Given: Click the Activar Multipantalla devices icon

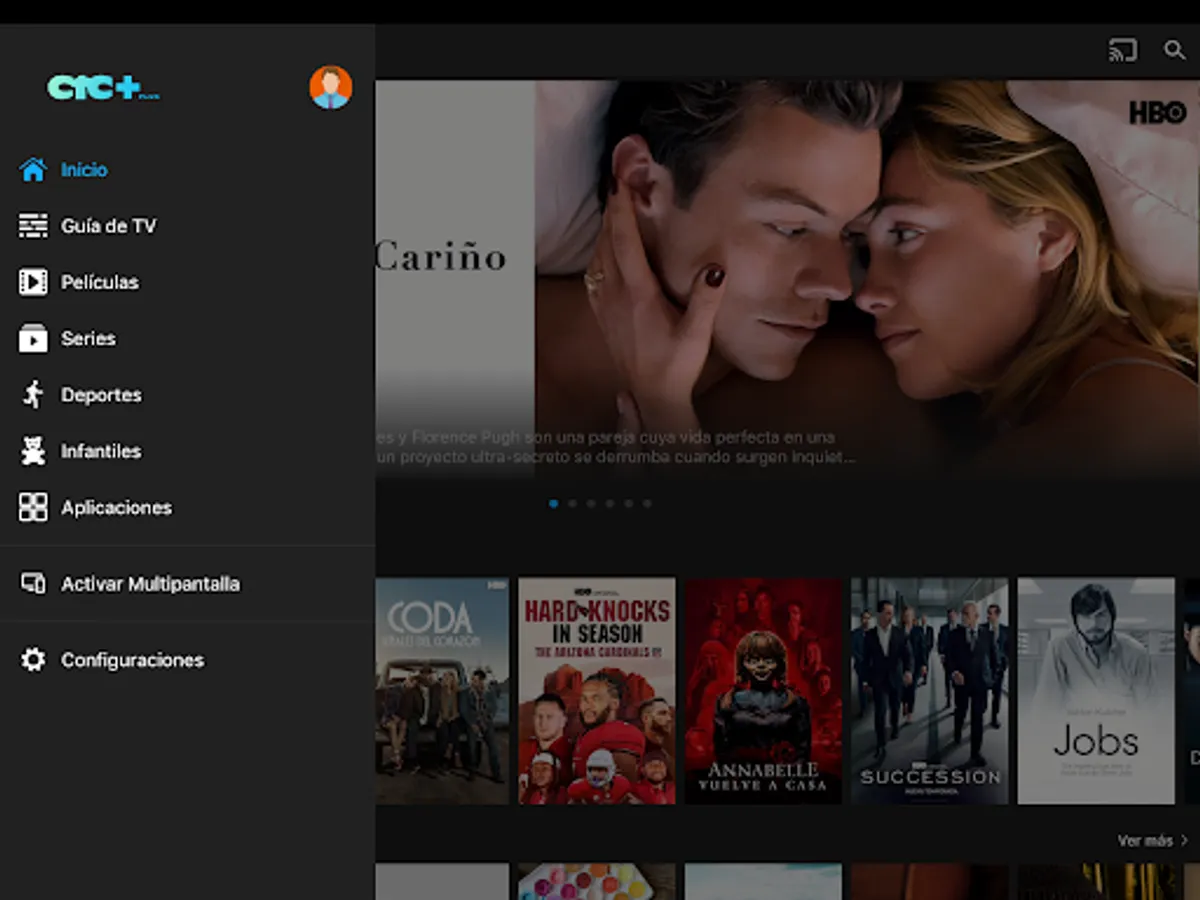Looking at the screenshot, I should [x=33, y=584].
